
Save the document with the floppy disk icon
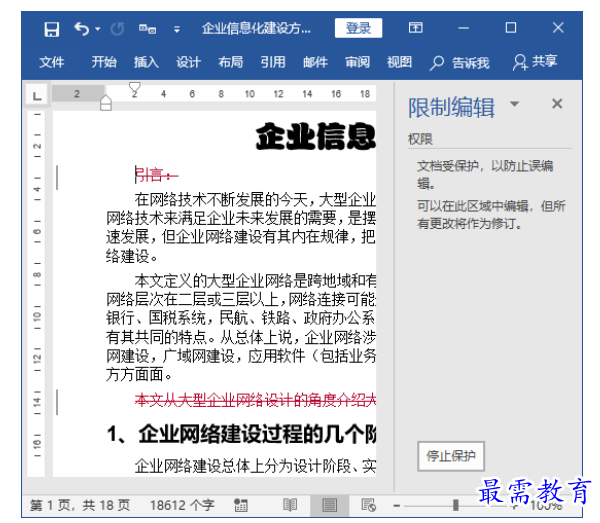[x=52, y=29]
